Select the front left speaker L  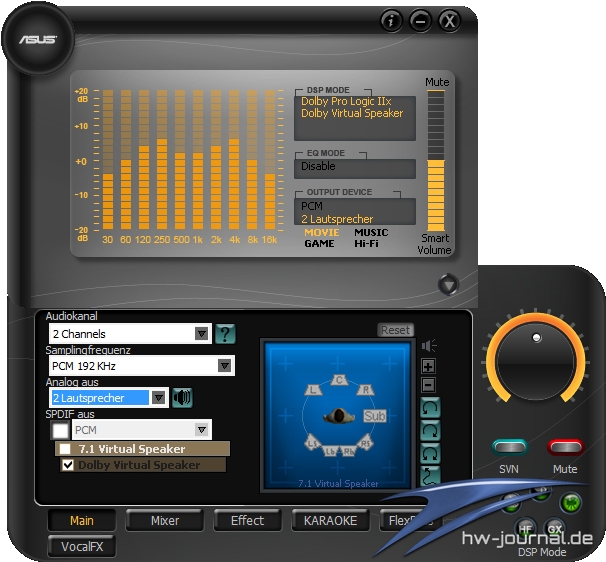[x=313, y=389]
